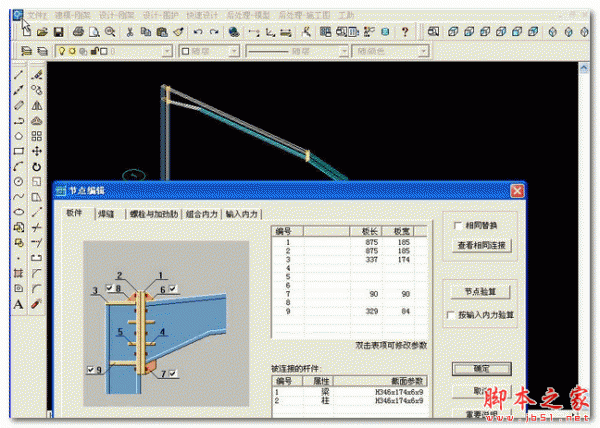Open the layer selection dropdown
This screenshot has height=428, width=600.
click(x=168, y=51)
